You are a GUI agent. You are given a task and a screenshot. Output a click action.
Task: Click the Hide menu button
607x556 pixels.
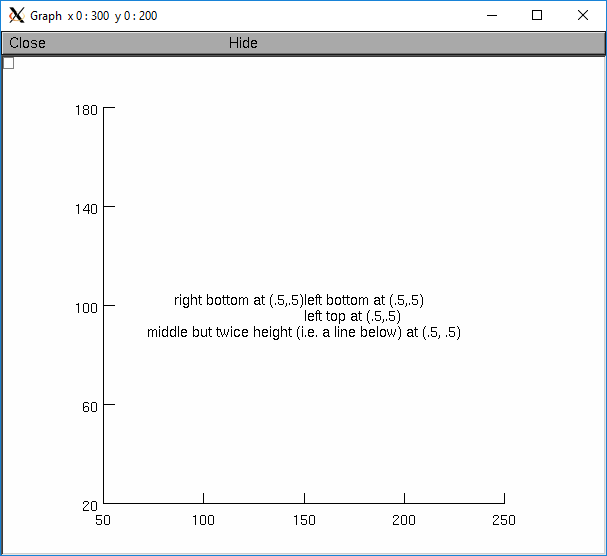pyautogui.click(x=243, y=43)
